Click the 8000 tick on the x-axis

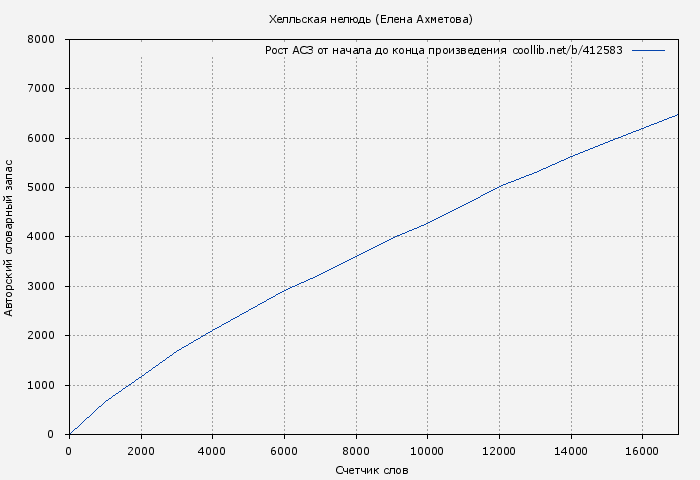pos(355,450)
